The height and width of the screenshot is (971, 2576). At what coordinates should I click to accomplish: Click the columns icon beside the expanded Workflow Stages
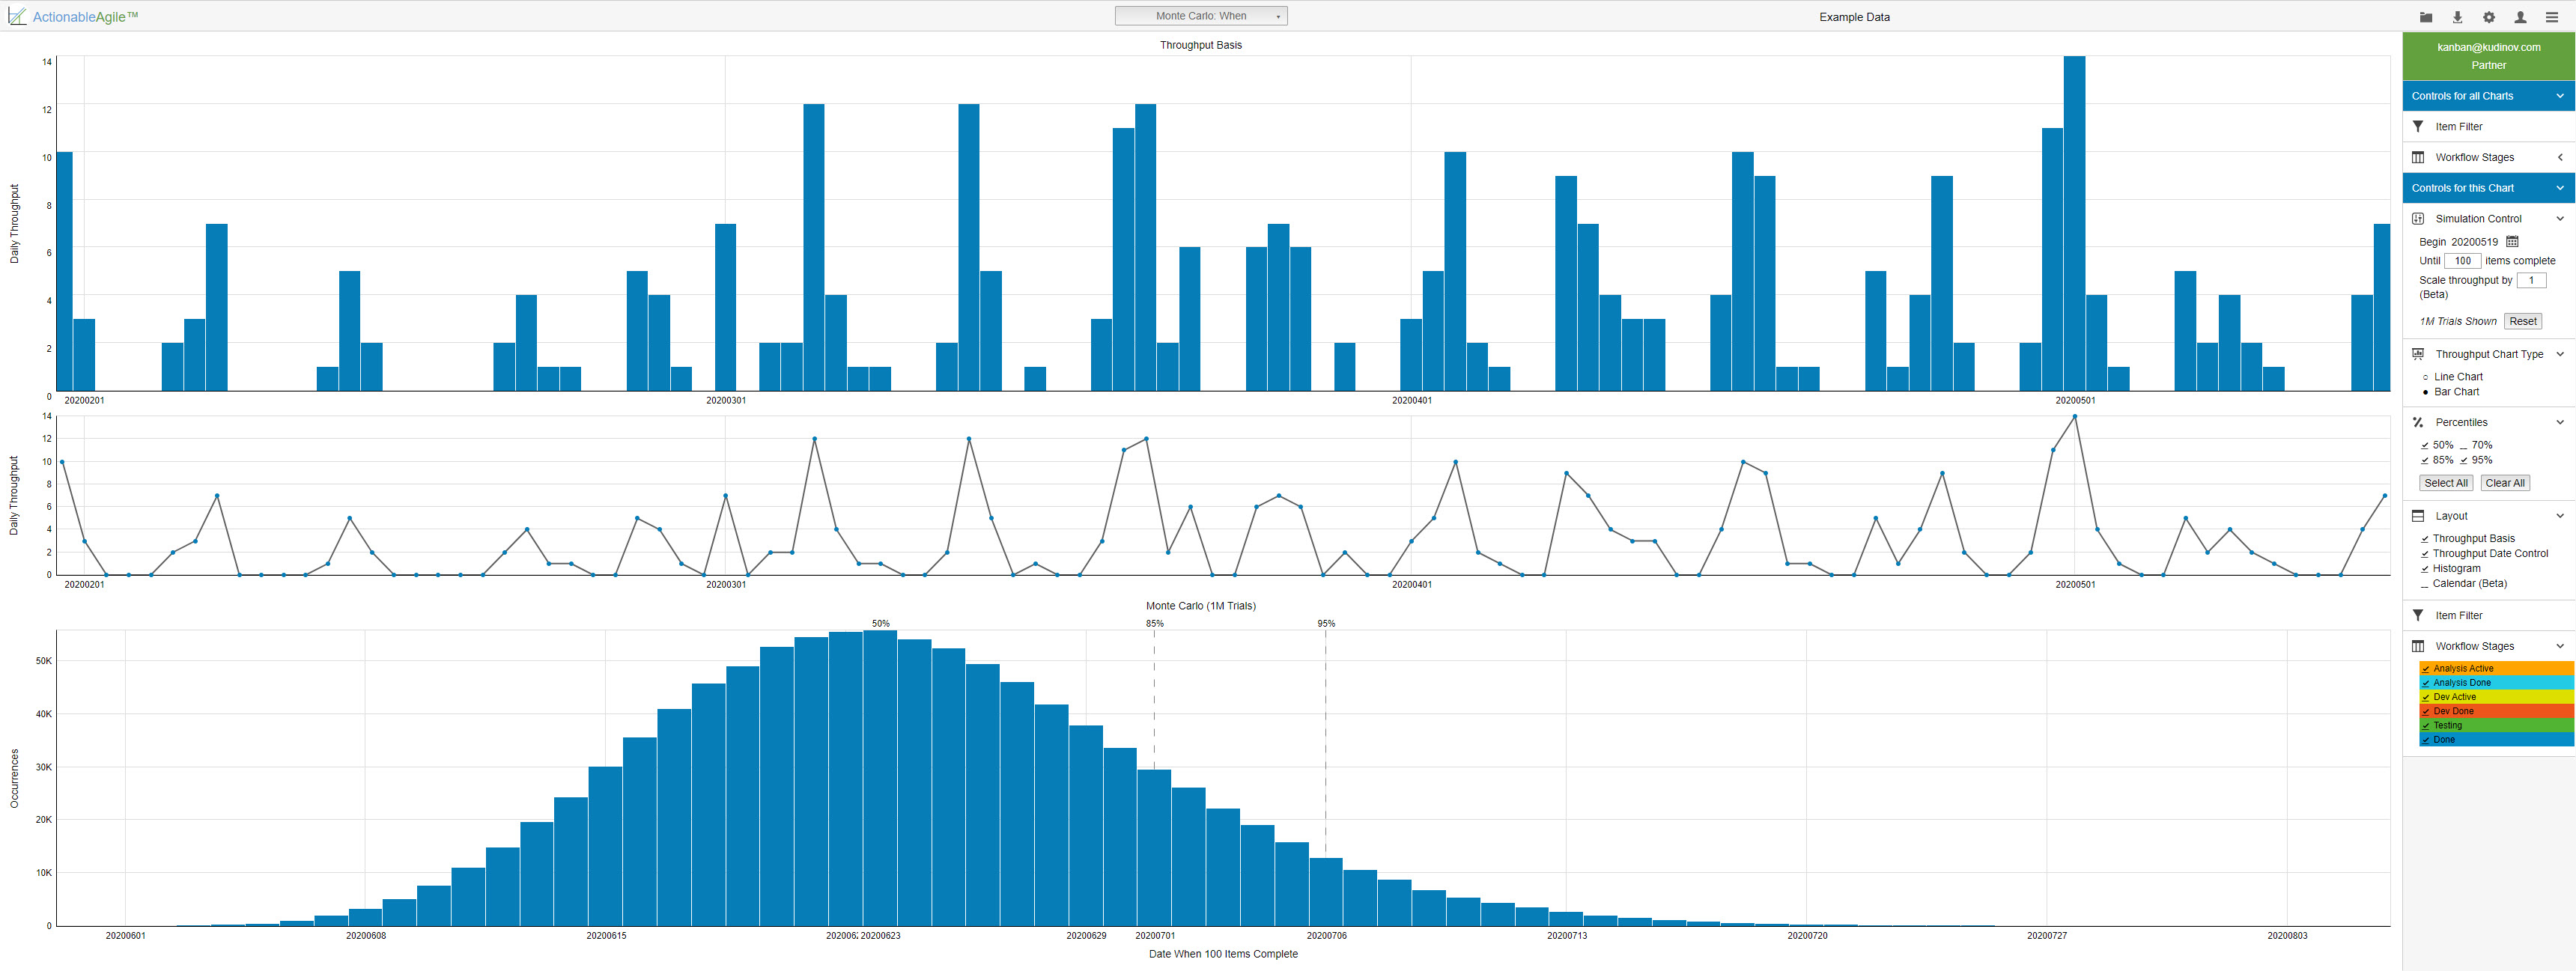[2418, 646]
